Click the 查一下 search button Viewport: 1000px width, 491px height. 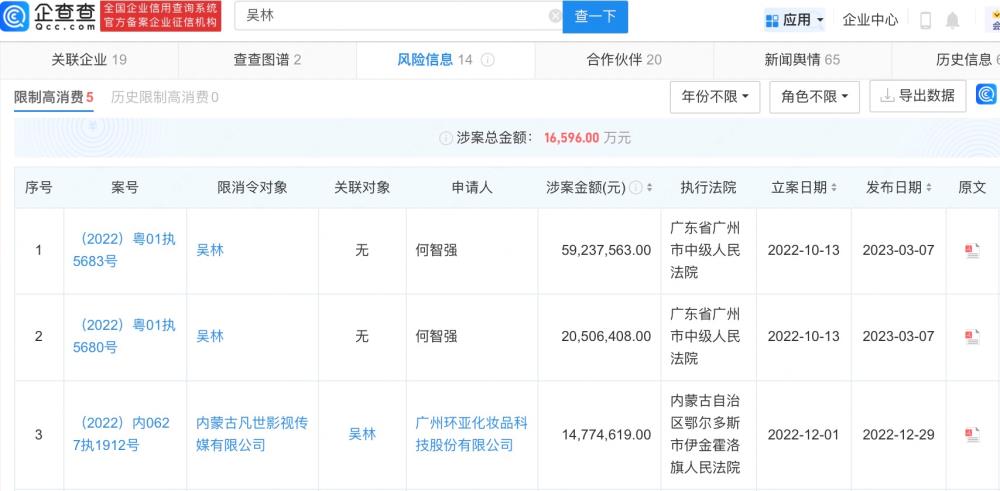[596, 17]
